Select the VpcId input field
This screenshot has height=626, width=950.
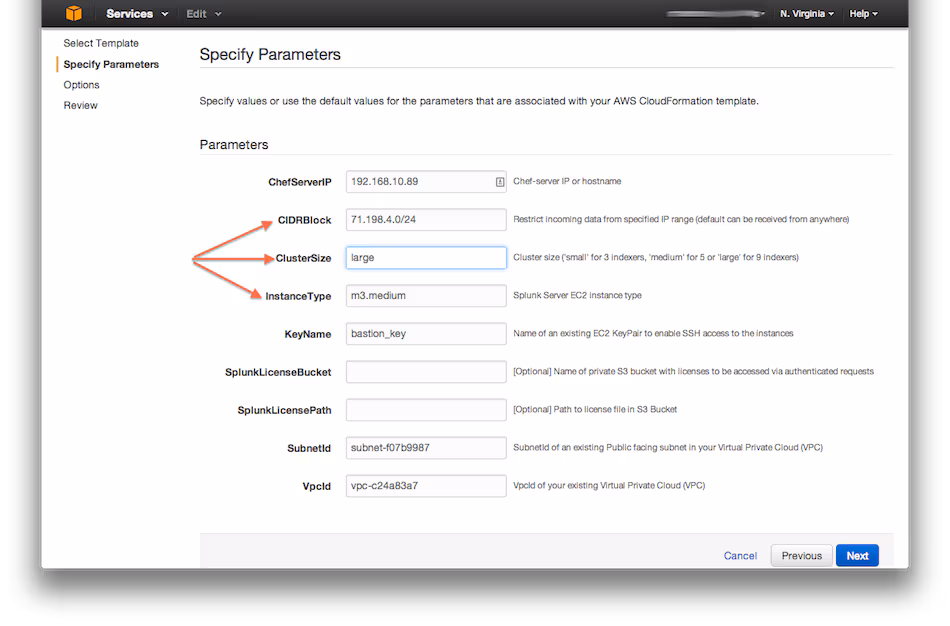pyautogui.click(x=425, y=485)
